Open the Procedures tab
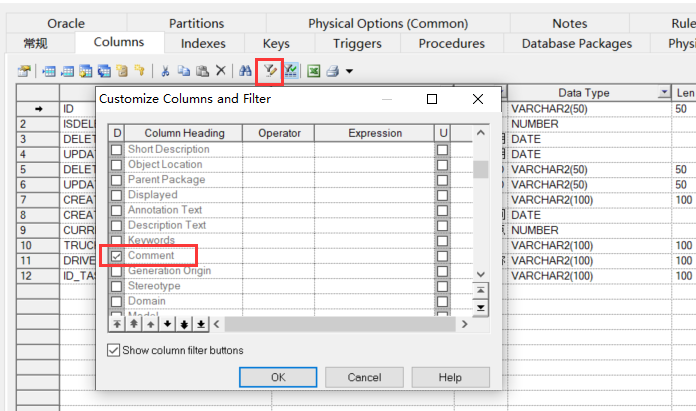 (451, 43)
